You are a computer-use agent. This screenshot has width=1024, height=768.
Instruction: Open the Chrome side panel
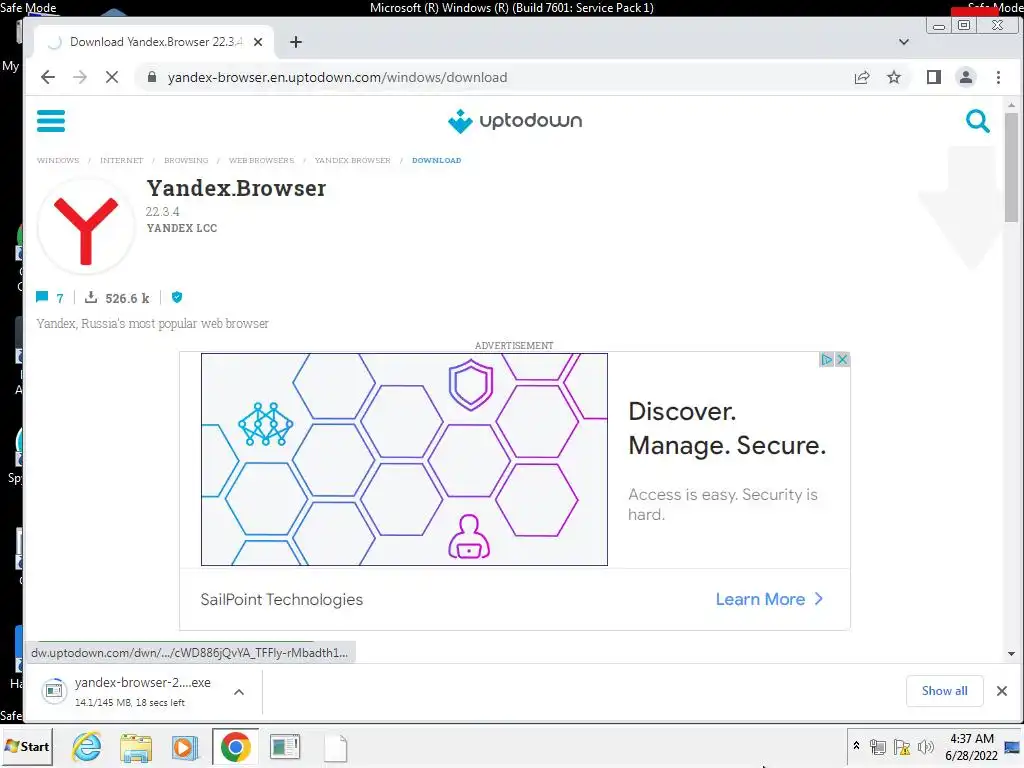click(x=933, y=77)
